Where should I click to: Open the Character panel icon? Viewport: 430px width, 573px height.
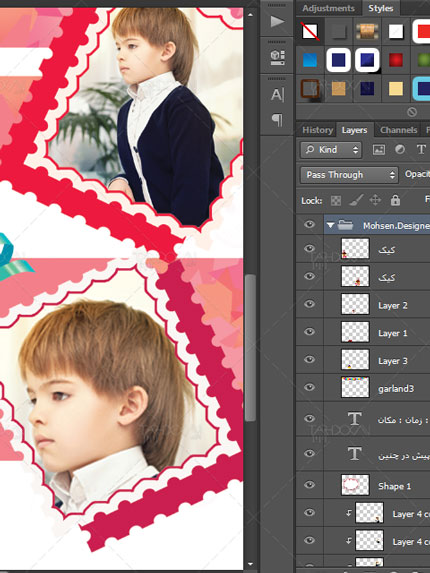[x=277, y=94]
